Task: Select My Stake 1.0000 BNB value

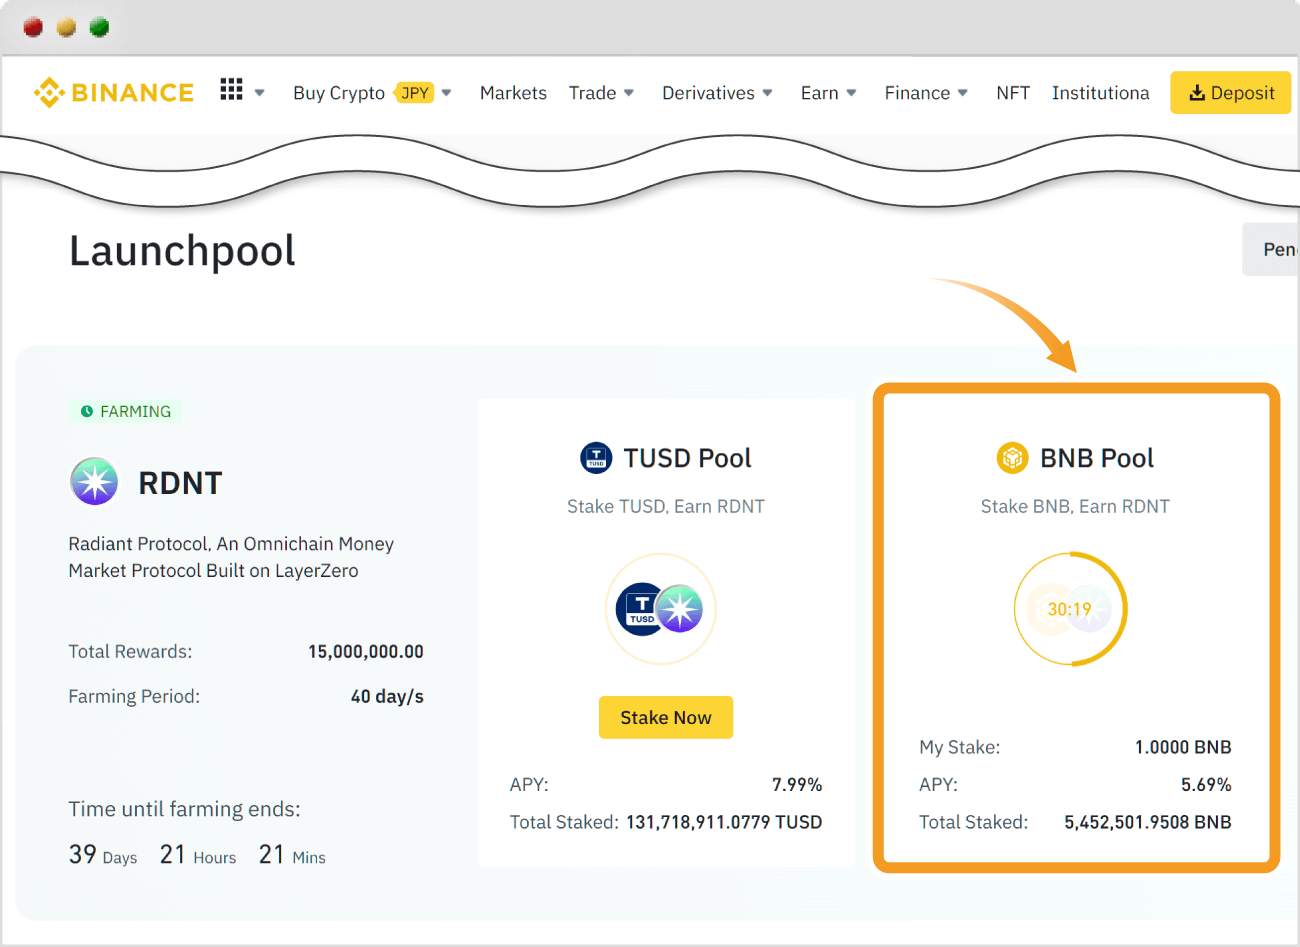Action: 1183,747
